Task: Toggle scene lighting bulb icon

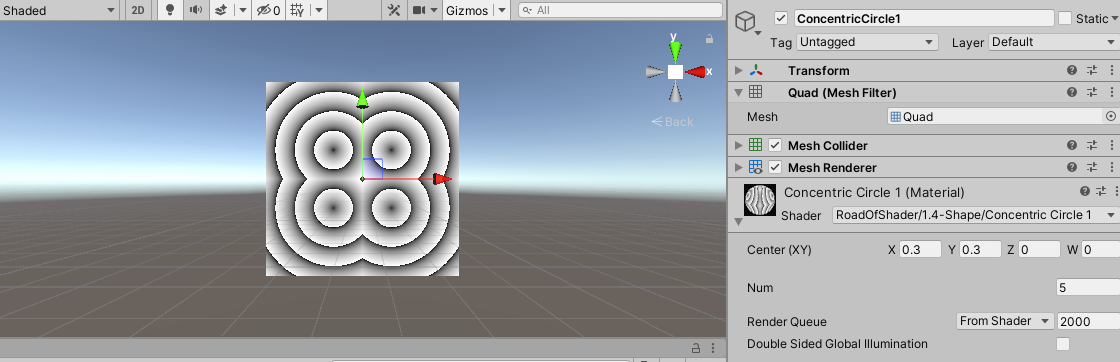Action: click(x=170, y=10)
